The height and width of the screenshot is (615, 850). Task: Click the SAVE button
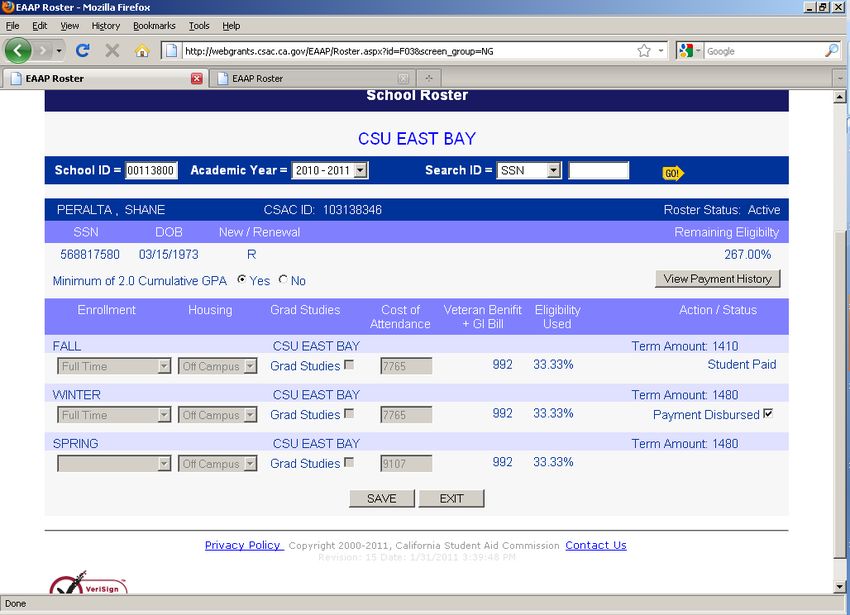pos(382,498)
